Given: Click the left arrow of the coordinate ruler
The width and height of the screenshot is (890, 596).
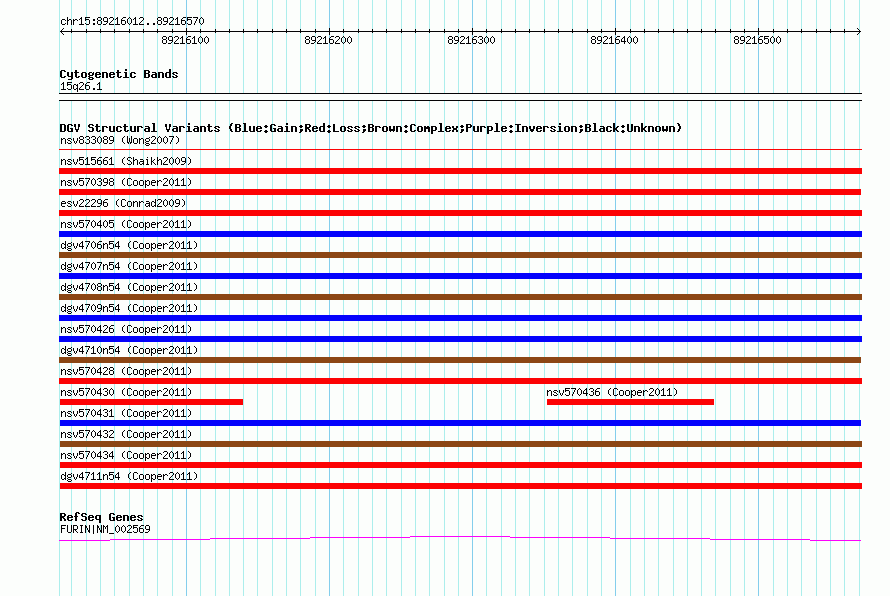Looking at the screenshot, I should pos(62,31).
